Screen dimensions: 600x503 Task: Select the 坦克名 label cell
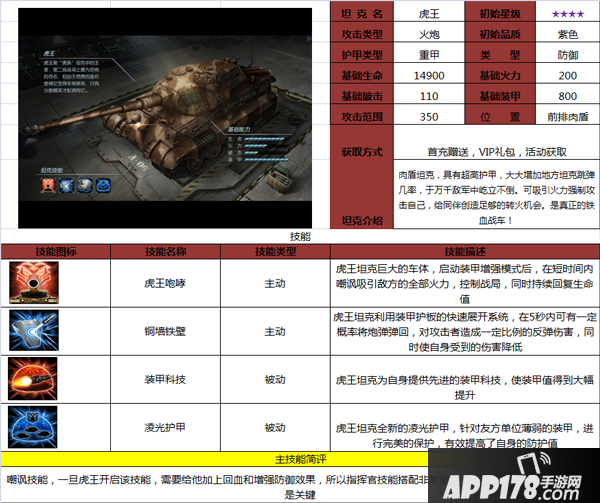click(x=361, y=14)
